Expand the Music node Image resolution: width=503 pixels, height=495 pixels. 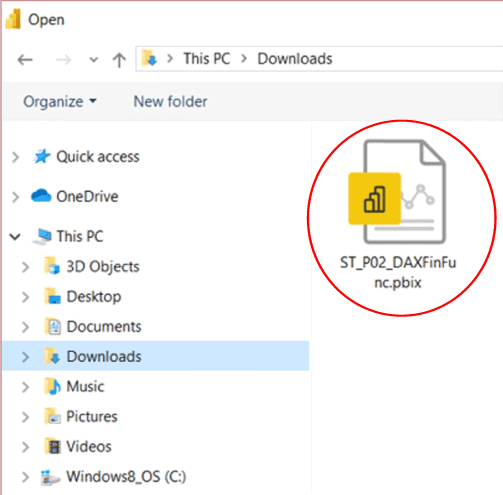coord(25,387)
